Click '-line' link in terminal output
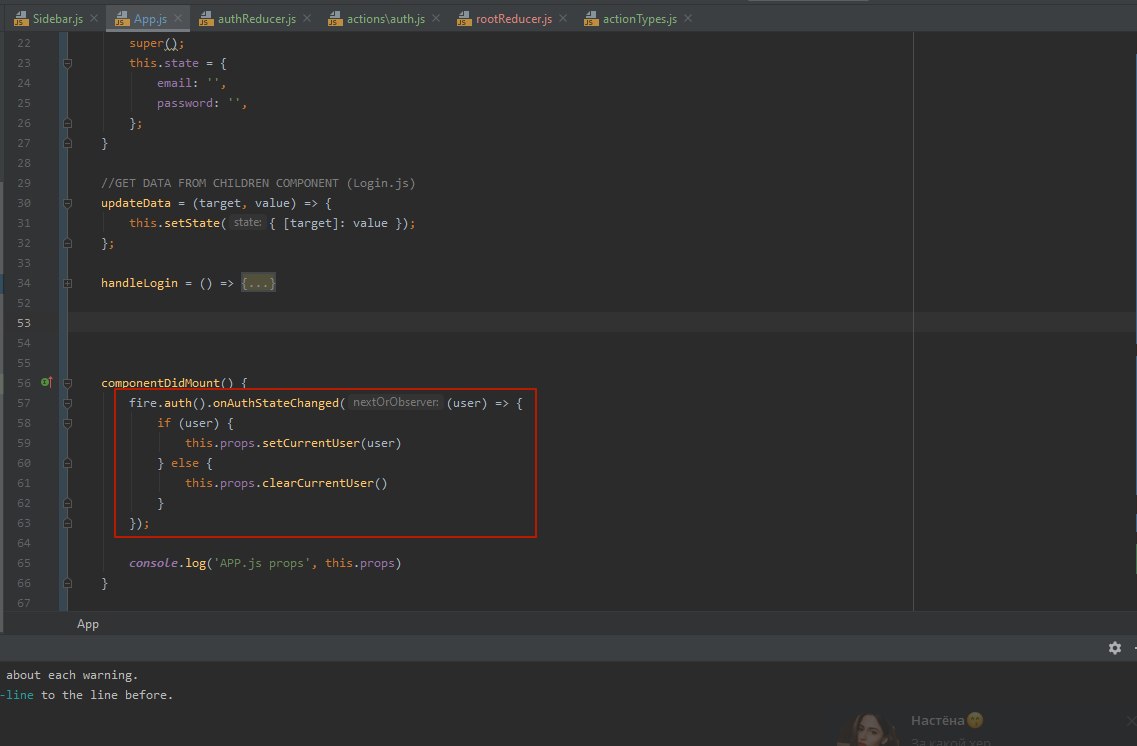Image resolution: width=1137 pixels, height=746 pixels. click(x=17, y=695)
